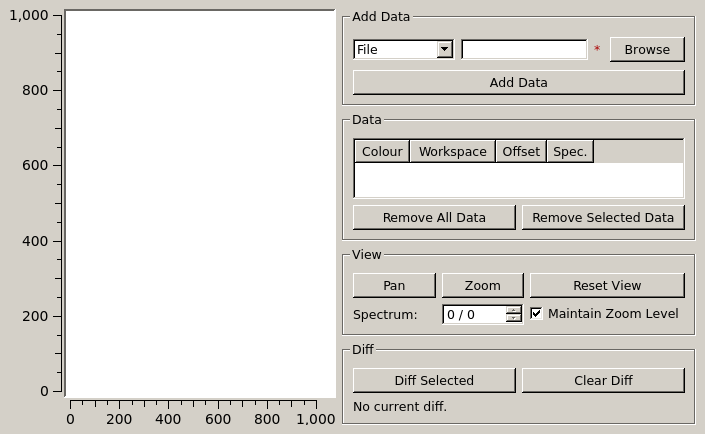Screen dimensions: 705x434
Task: Click Reset View button
Action: [606, 285]
